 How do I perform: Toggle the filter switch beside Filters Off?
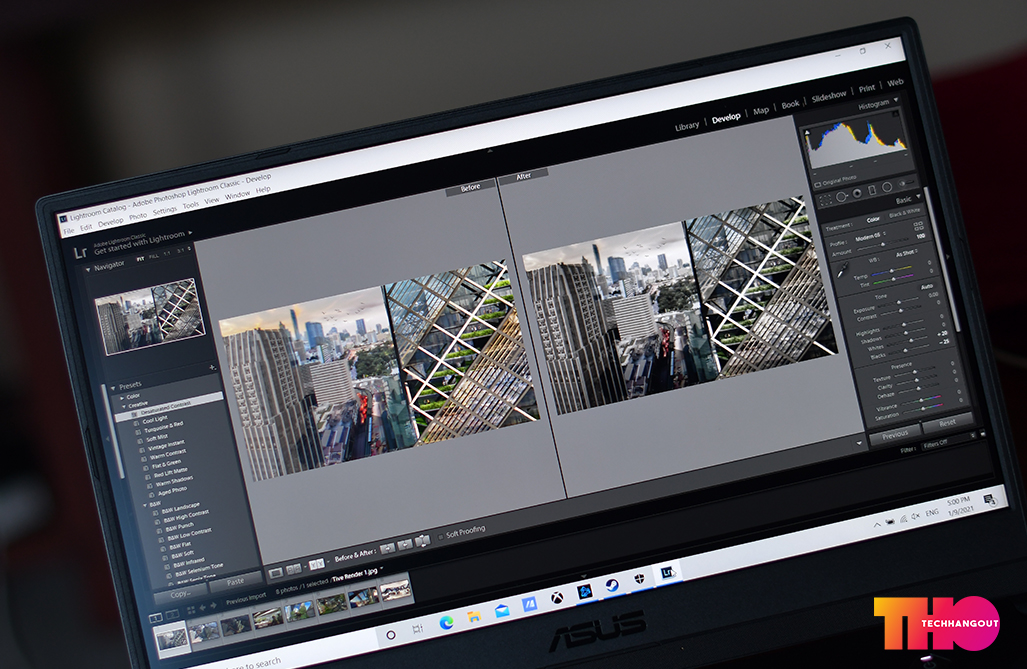click(982, 434)
